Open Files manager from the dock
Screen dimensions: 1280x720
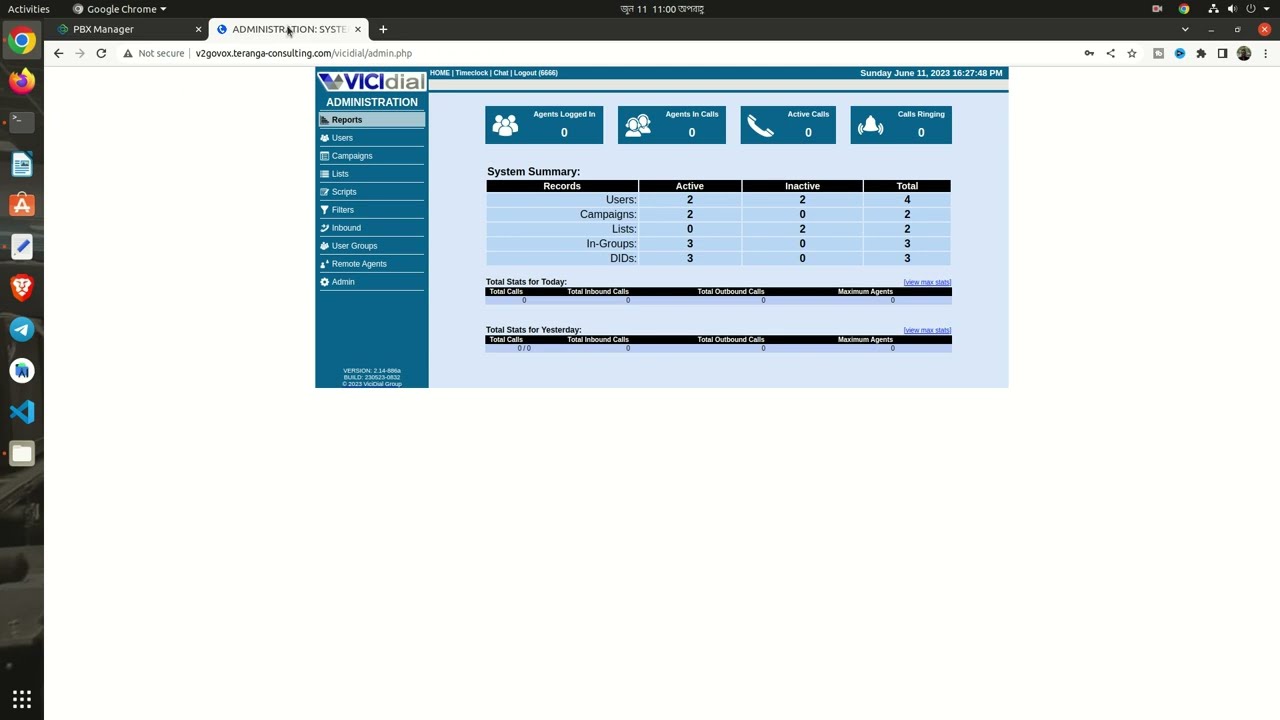22,453
